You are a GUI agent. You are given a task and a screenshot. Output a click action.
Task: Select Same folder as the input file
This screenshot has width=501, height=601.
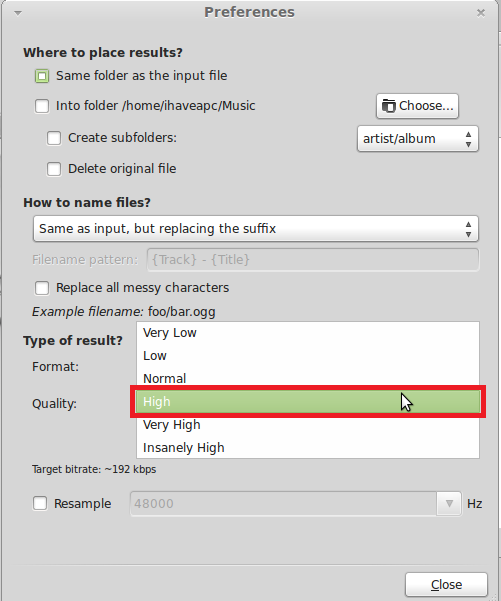[42, 76]
